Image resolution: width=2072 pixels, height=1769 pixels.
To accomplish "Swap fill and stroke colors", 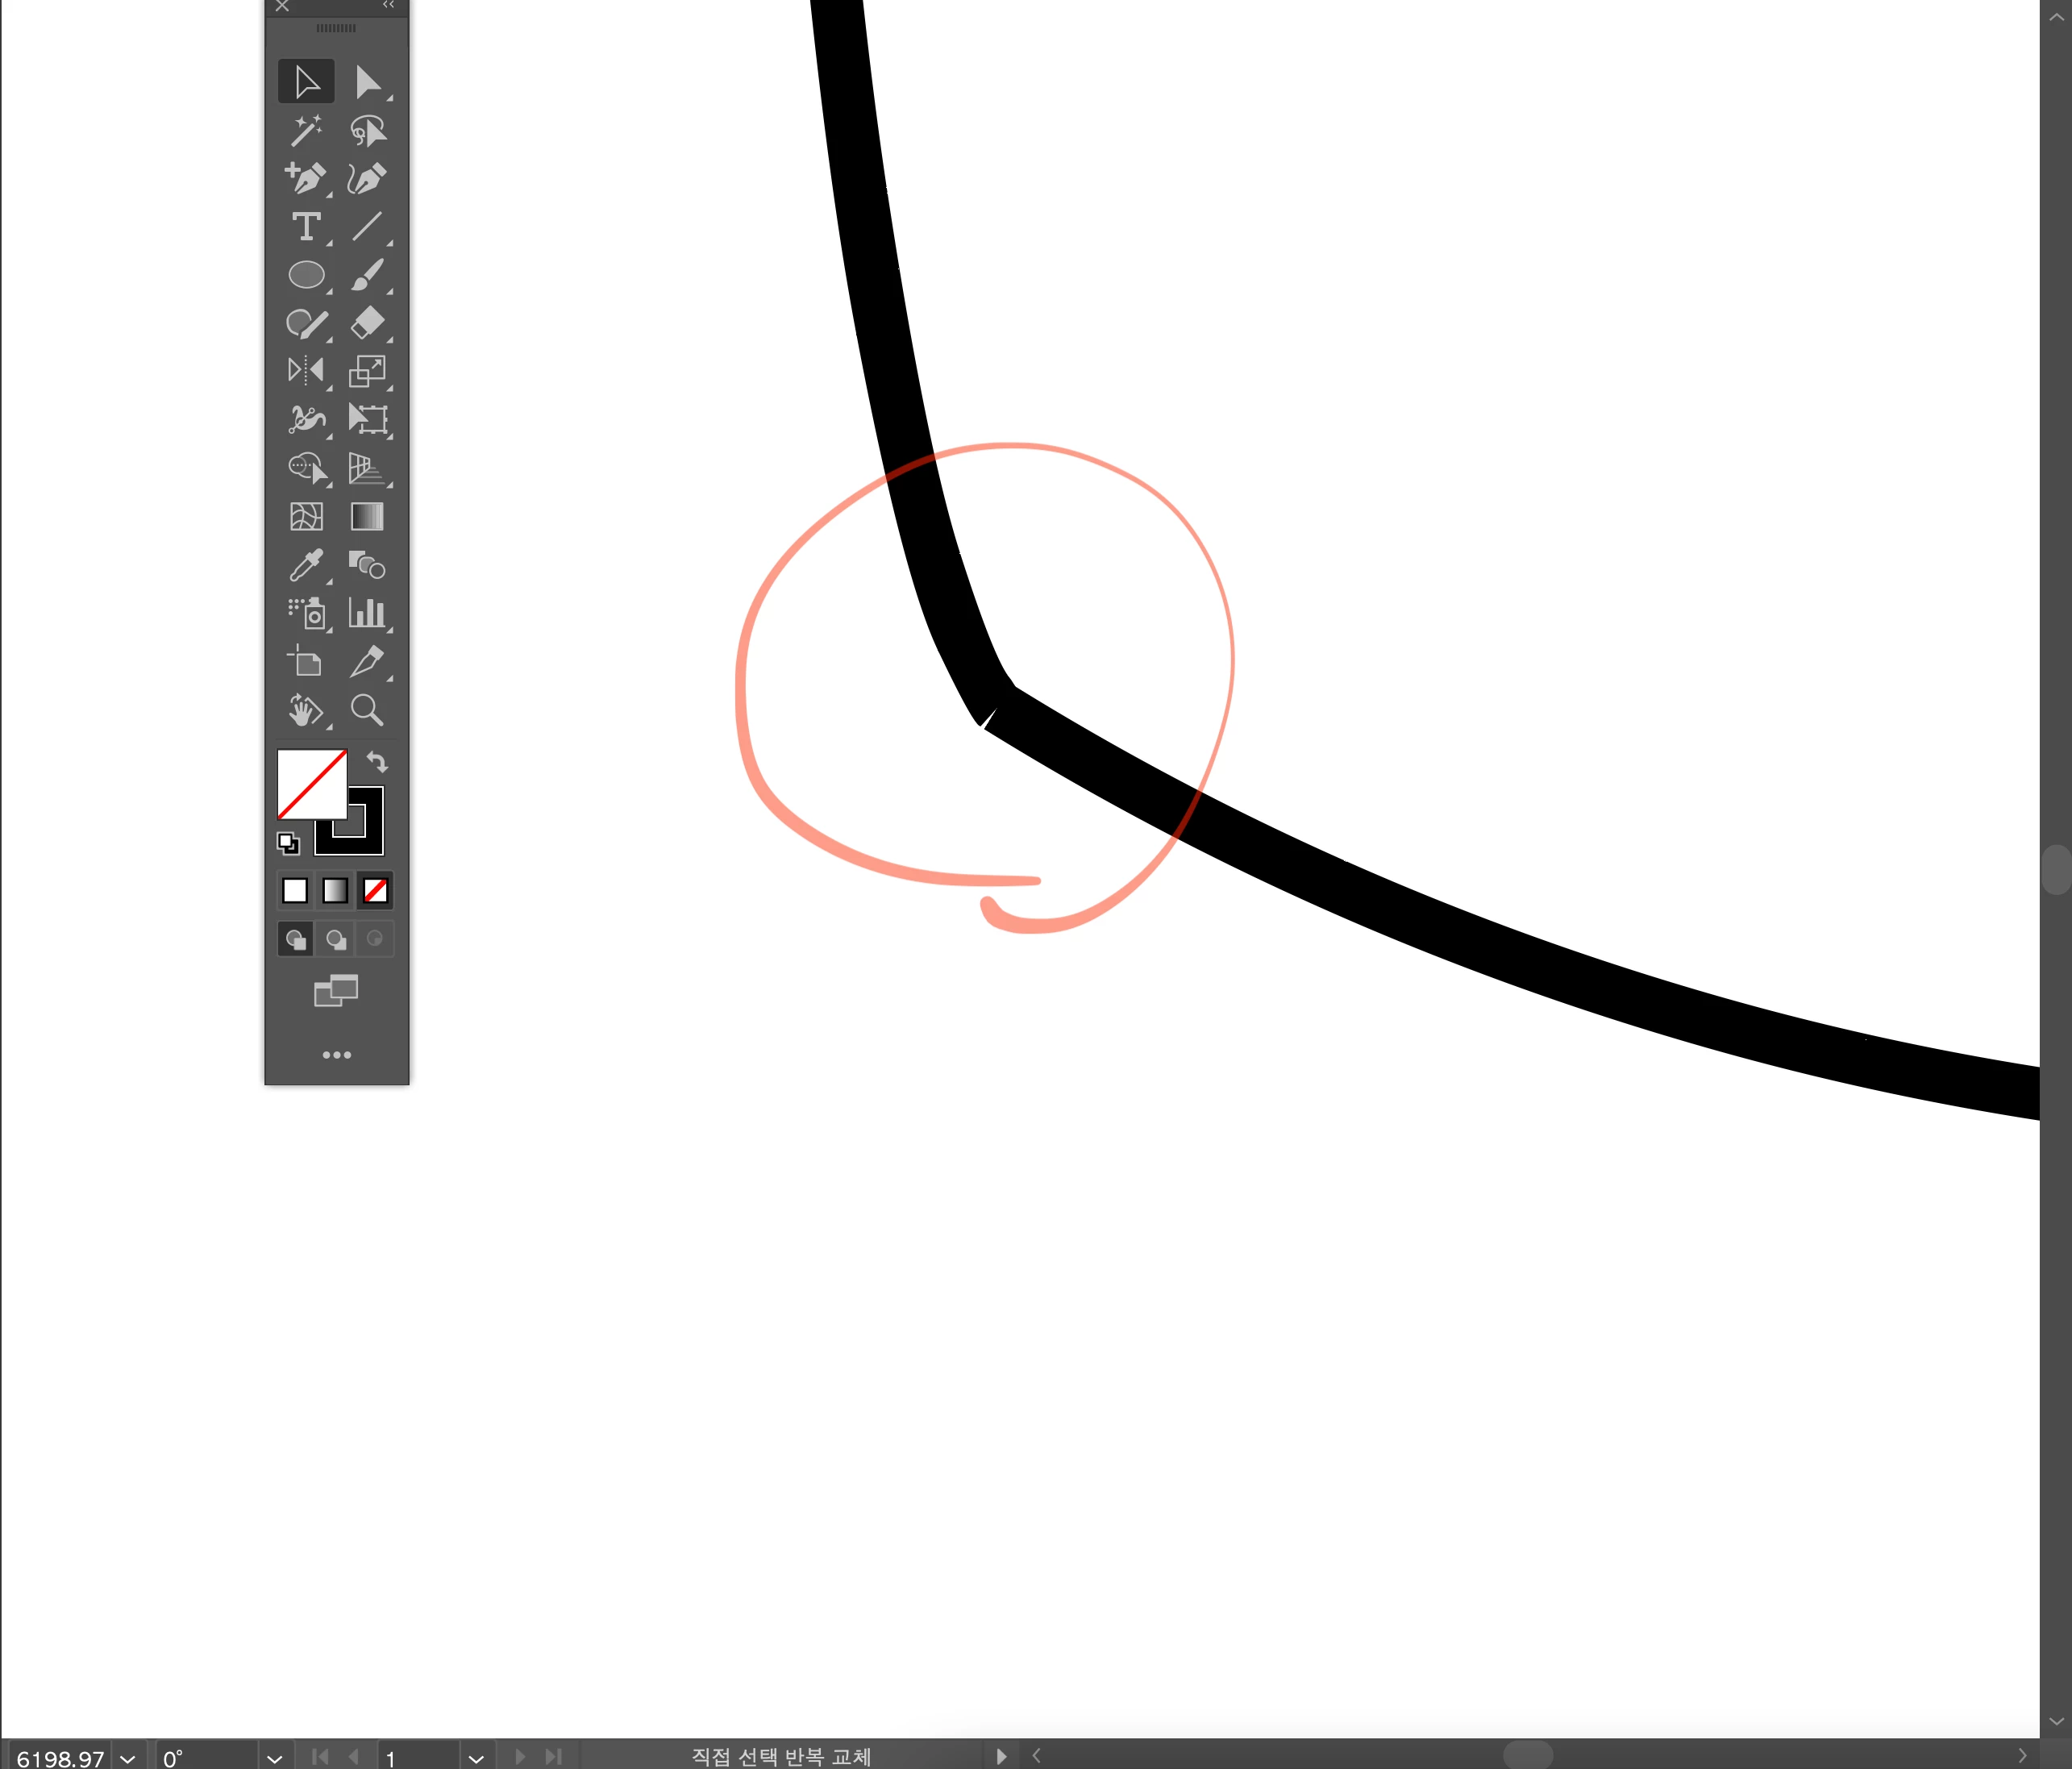I will pos(377,762).
